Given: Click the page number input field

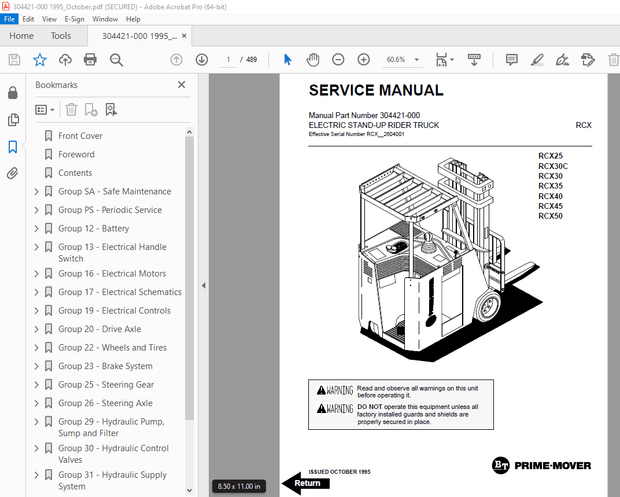Looking at the screenshot, I should pos(228,60).
